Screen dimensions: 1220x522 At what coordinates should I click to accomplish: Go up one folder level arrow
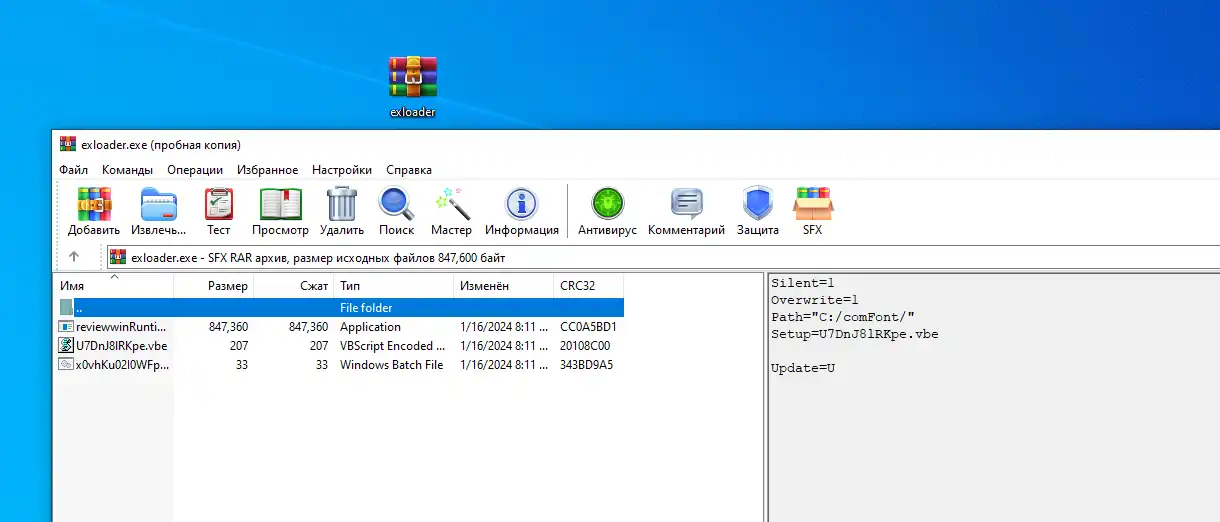click(x=74, y=257)
